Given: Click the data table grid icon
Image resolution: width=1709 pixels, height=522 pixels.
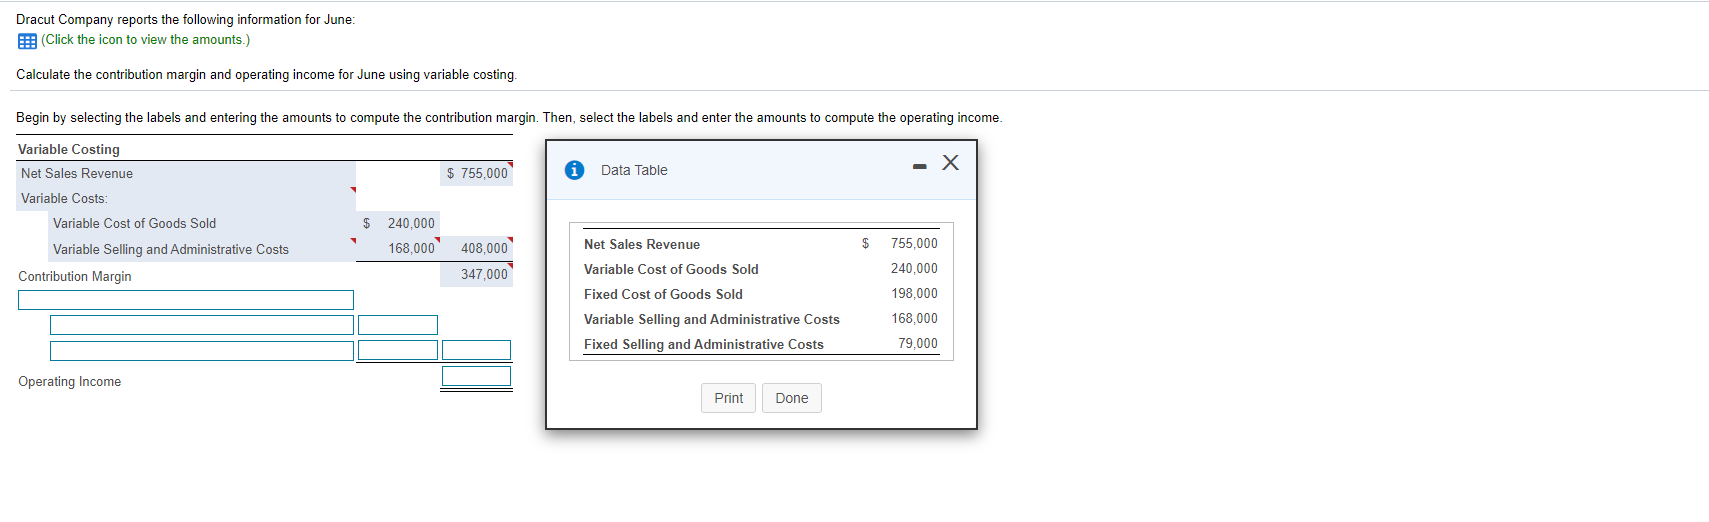Looking at the screenshot, I should 27,41.
